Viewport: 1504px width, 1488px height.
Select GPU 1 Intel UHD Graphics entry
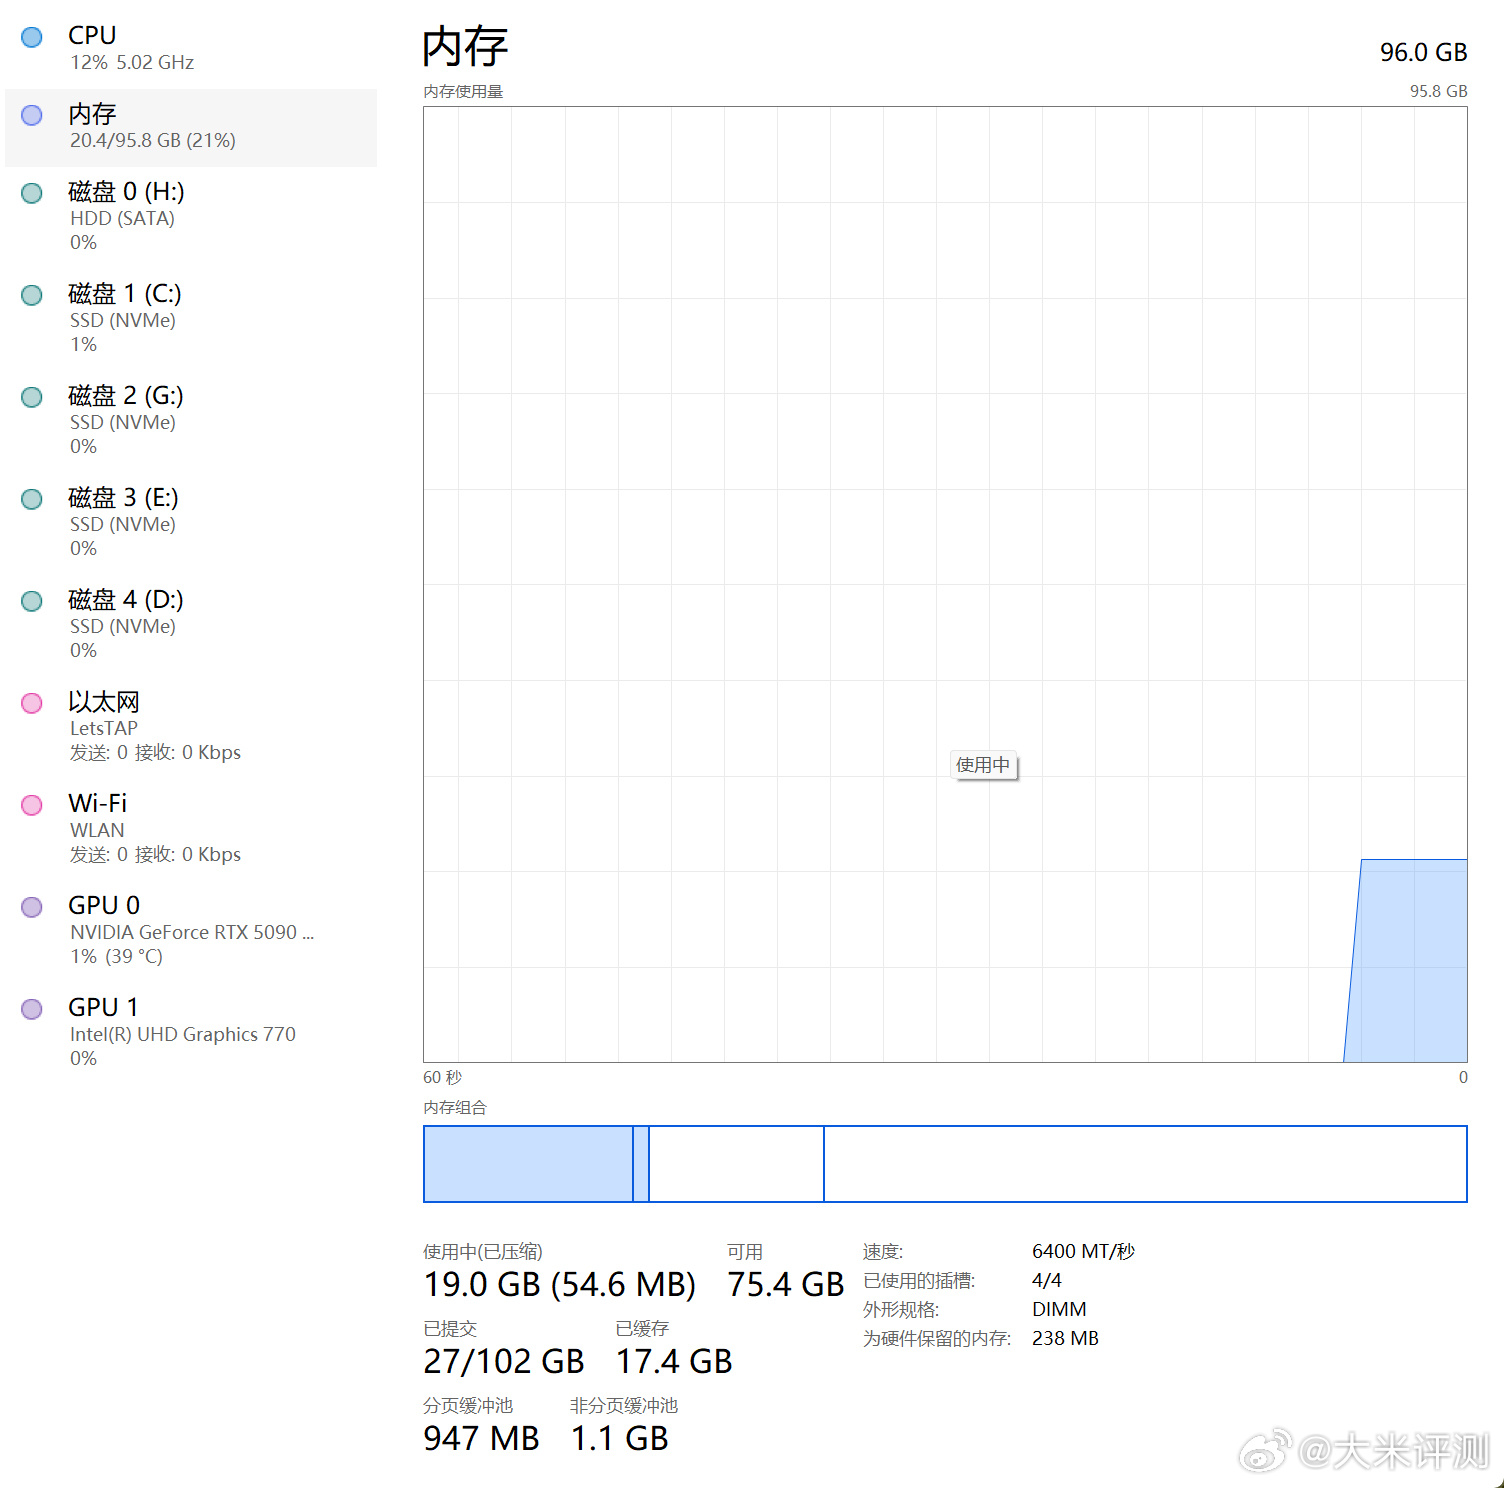tap(31, 1008)
